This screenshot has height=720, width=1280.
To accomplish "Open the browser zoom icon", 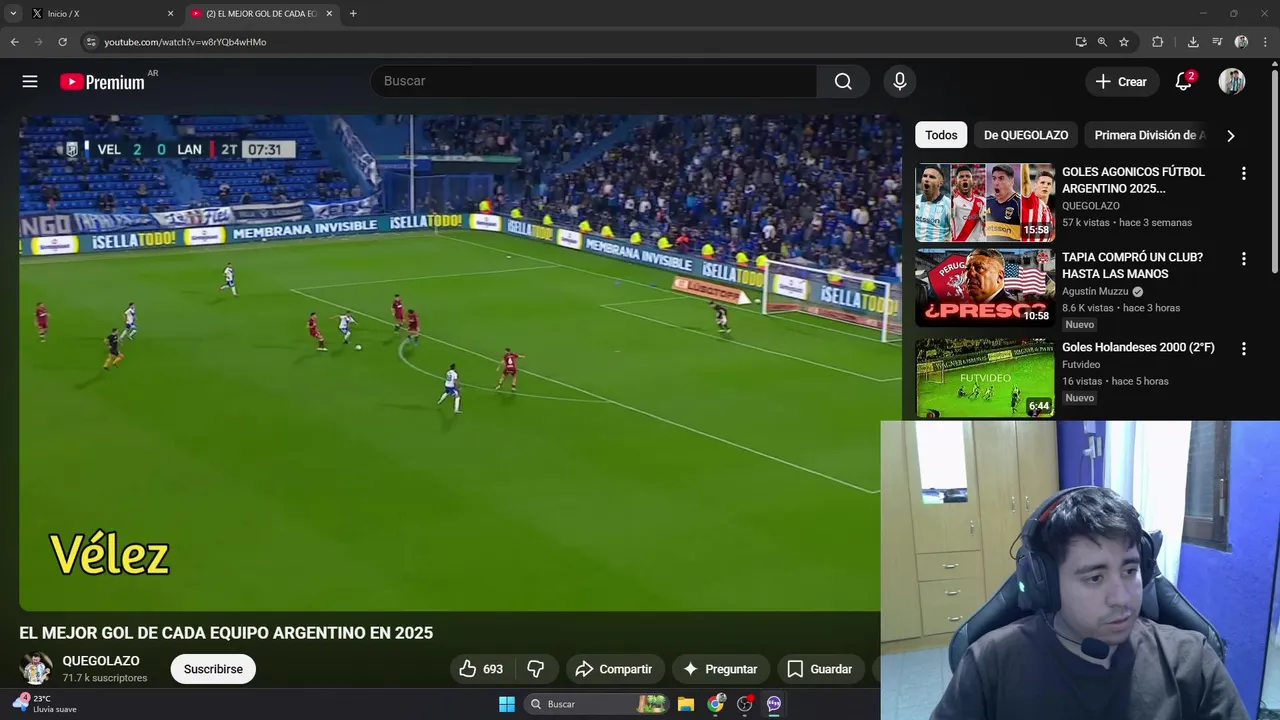I will pyautogui.click(x=1102, y=42).
